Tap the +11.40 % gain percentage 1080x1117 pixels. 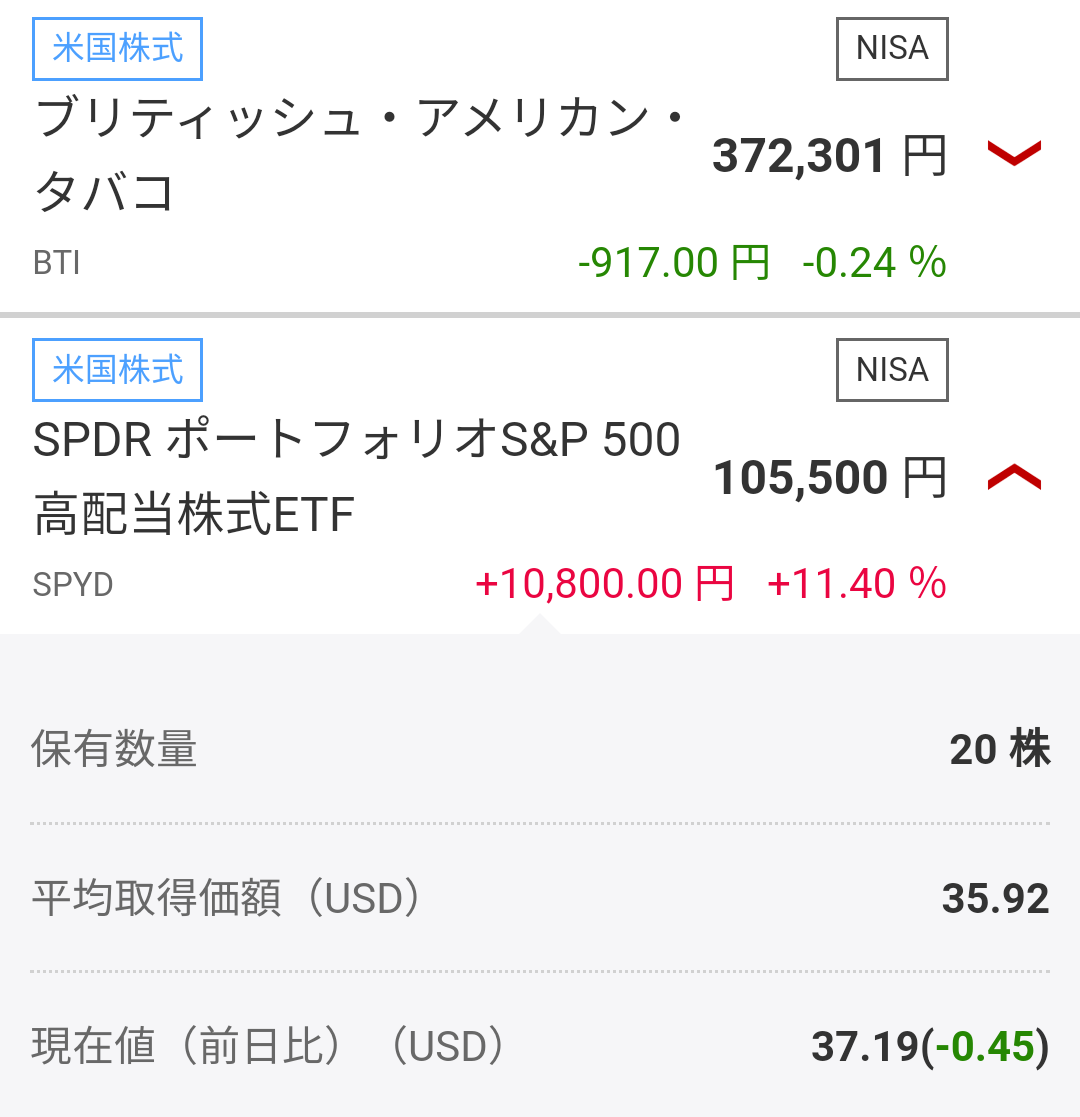(x=857, y=583)
